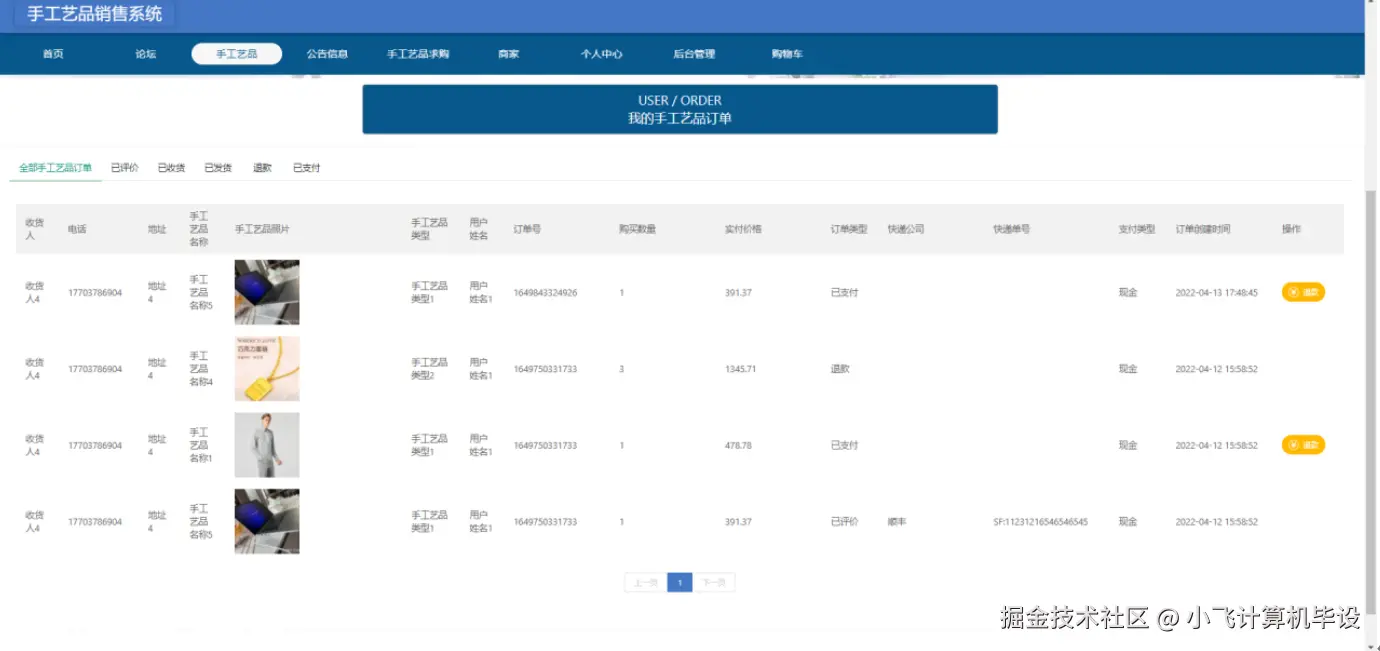The image size is (1380, 651).
Task: Show orders under the 已收货 tab
Action: tap(171, 168)
